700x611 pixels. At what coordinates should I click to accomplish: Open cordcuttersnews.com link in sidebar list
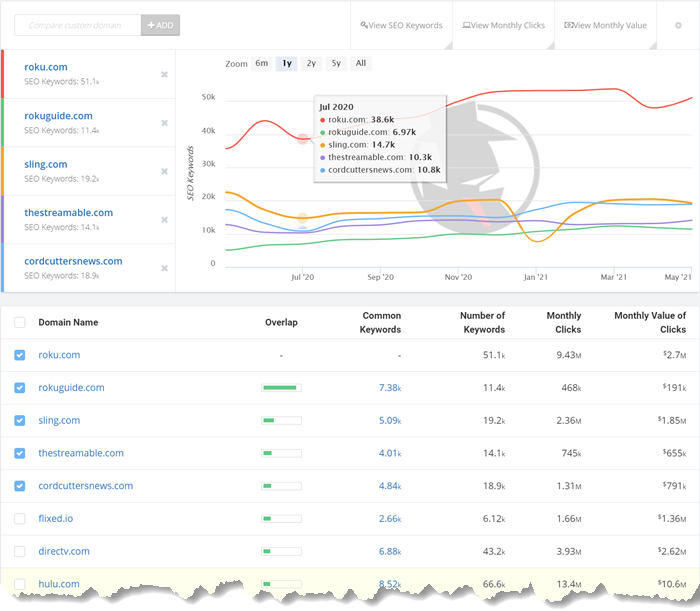coord(73,261)
